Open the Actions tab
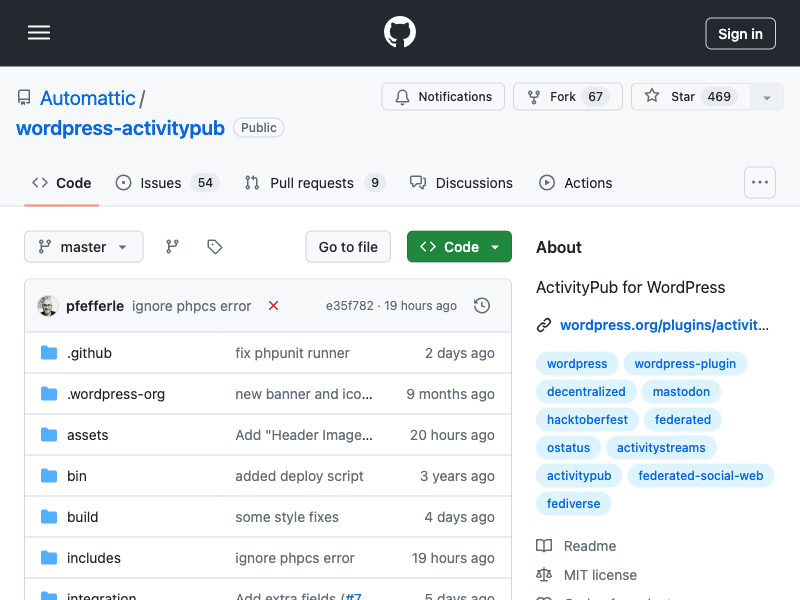Image resolution: width=800 pixels, height=600 pixels. coord(576,183)
